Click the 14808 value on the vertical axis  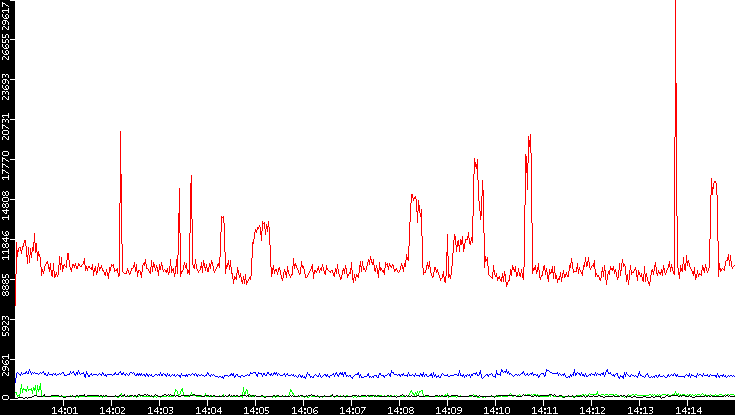pos(6,206)
